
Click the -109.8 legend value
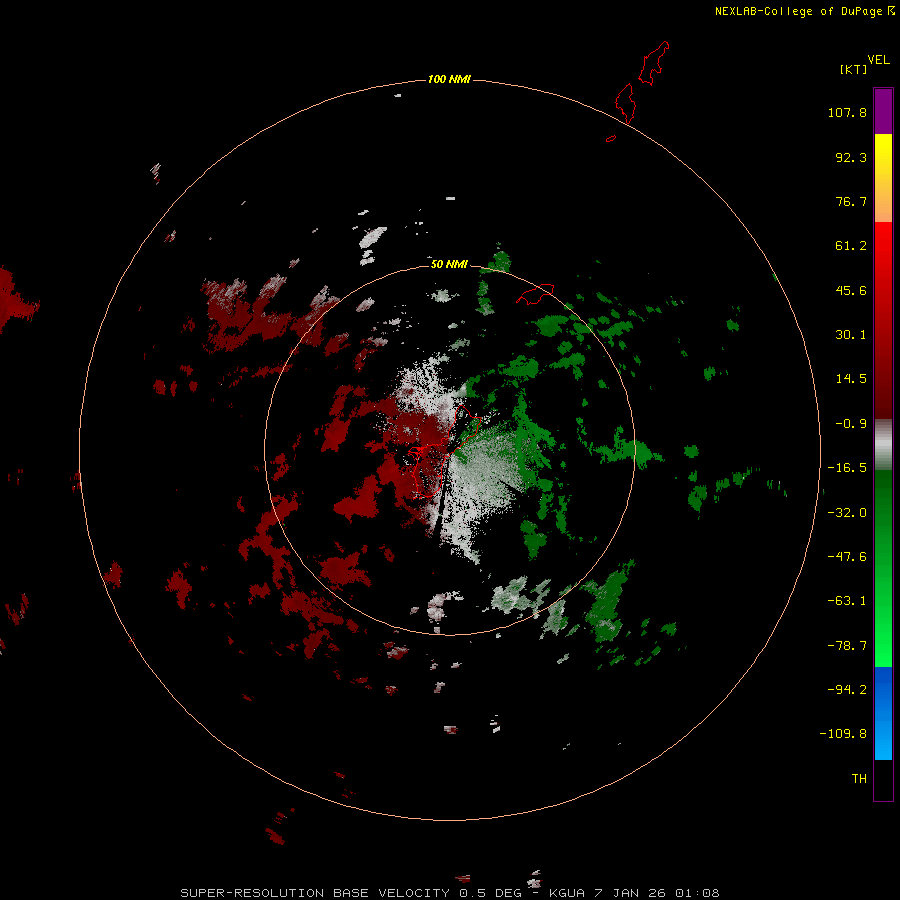[843, 734]
